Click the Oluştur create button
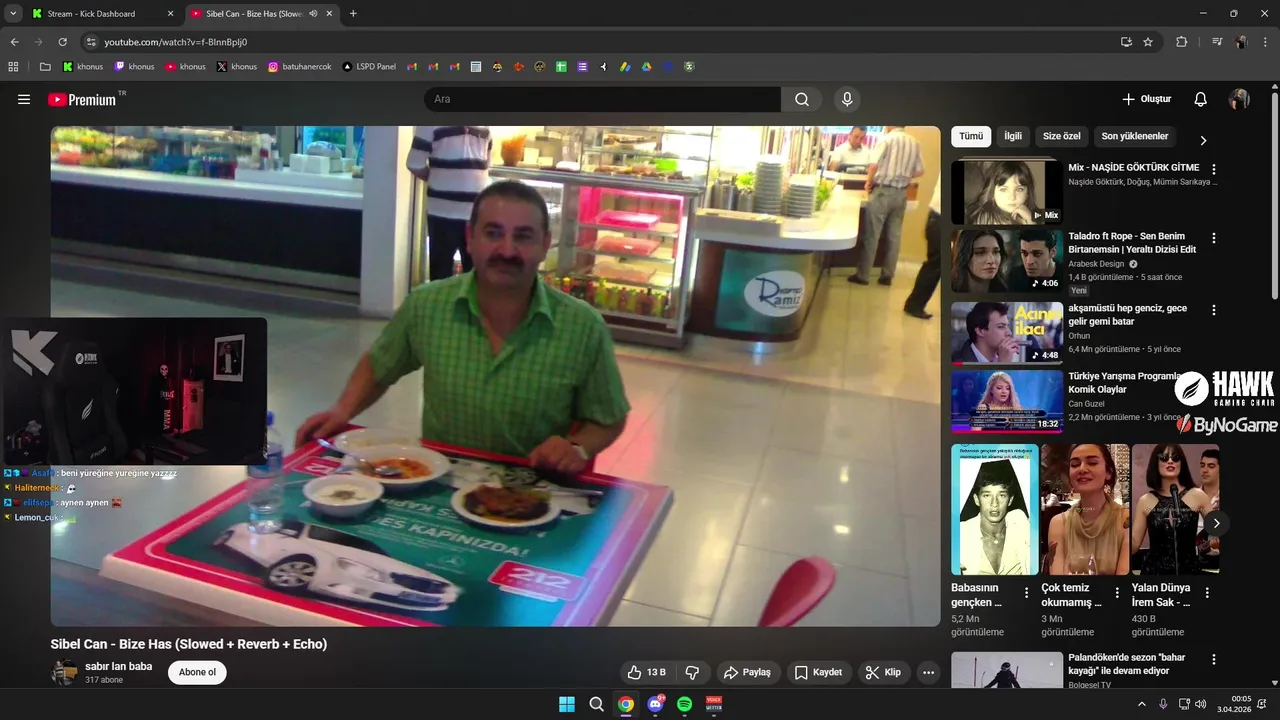This screenshot has width=1280, height=720. point(1146,99)
